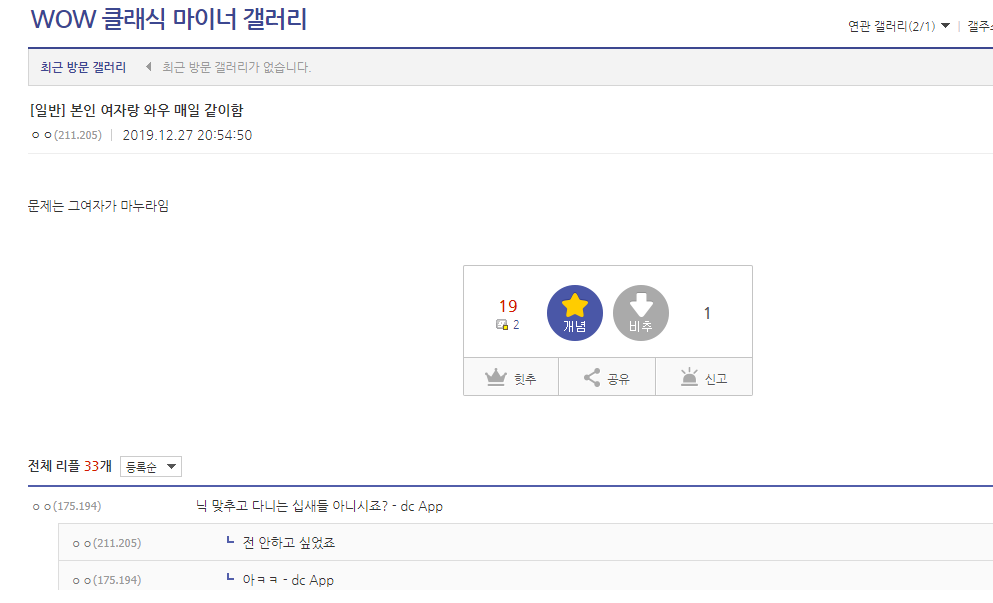
Task: Click the 전체 리플 33개 comment count
Action: coord(70,466)
